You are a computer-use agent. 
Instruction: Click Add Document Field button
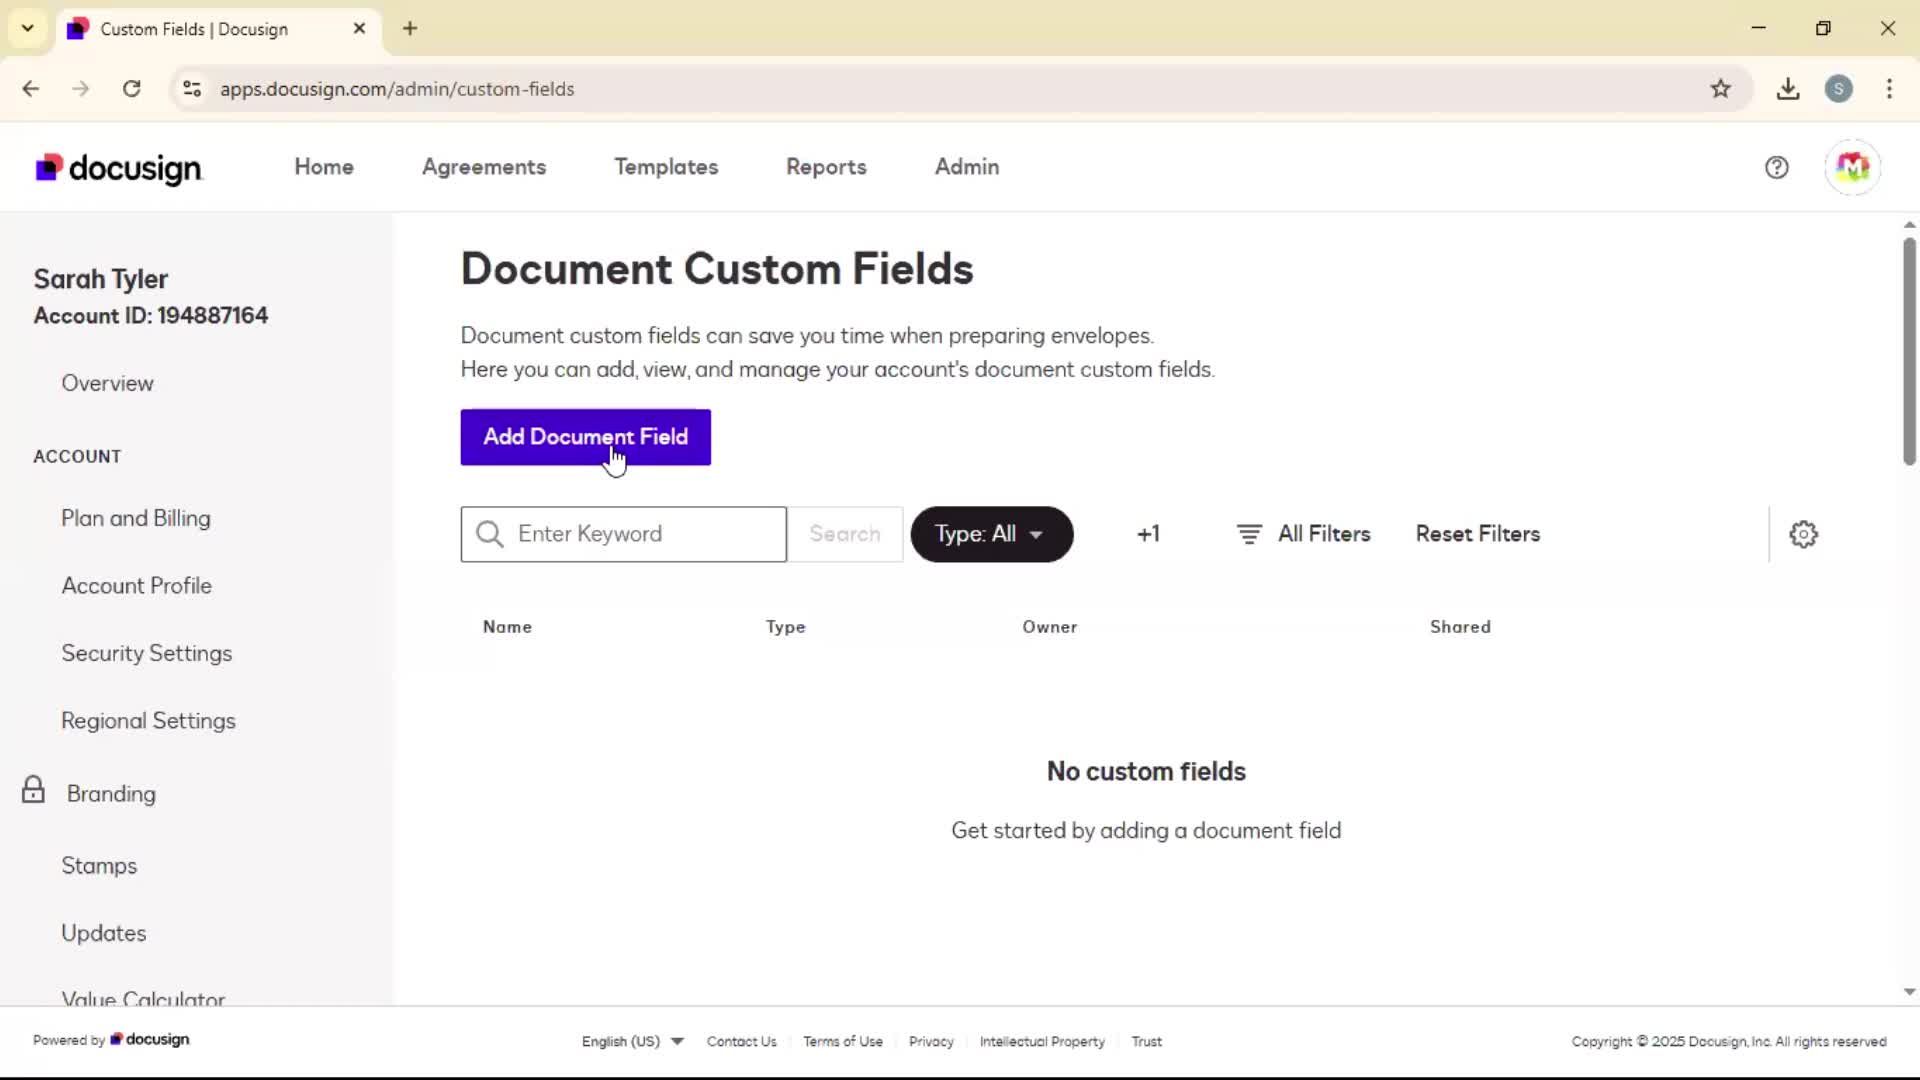(x=585, y=437)
